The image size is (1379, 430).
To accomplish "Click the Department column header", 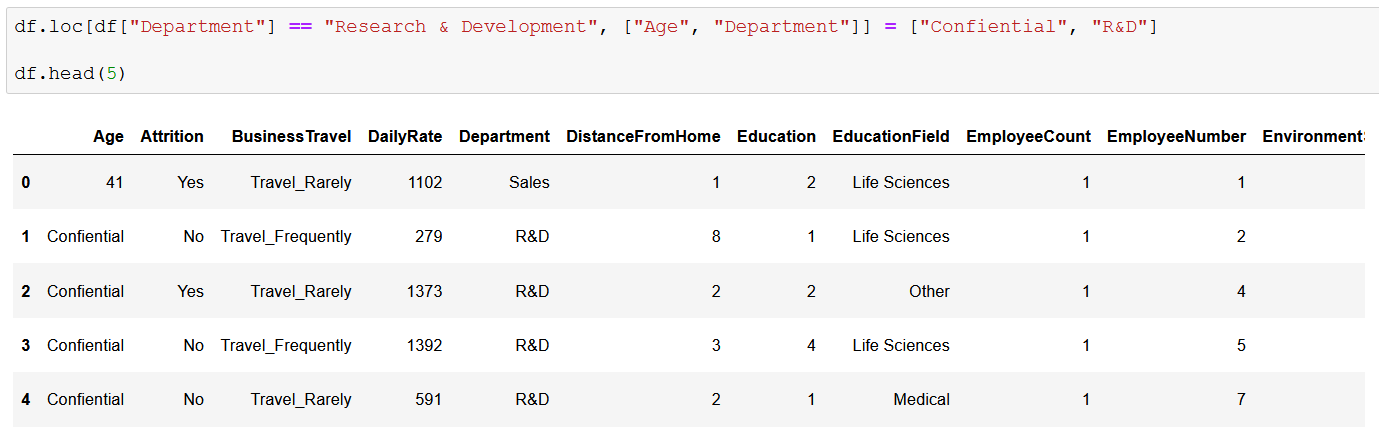I will click(x=504, y=137).
